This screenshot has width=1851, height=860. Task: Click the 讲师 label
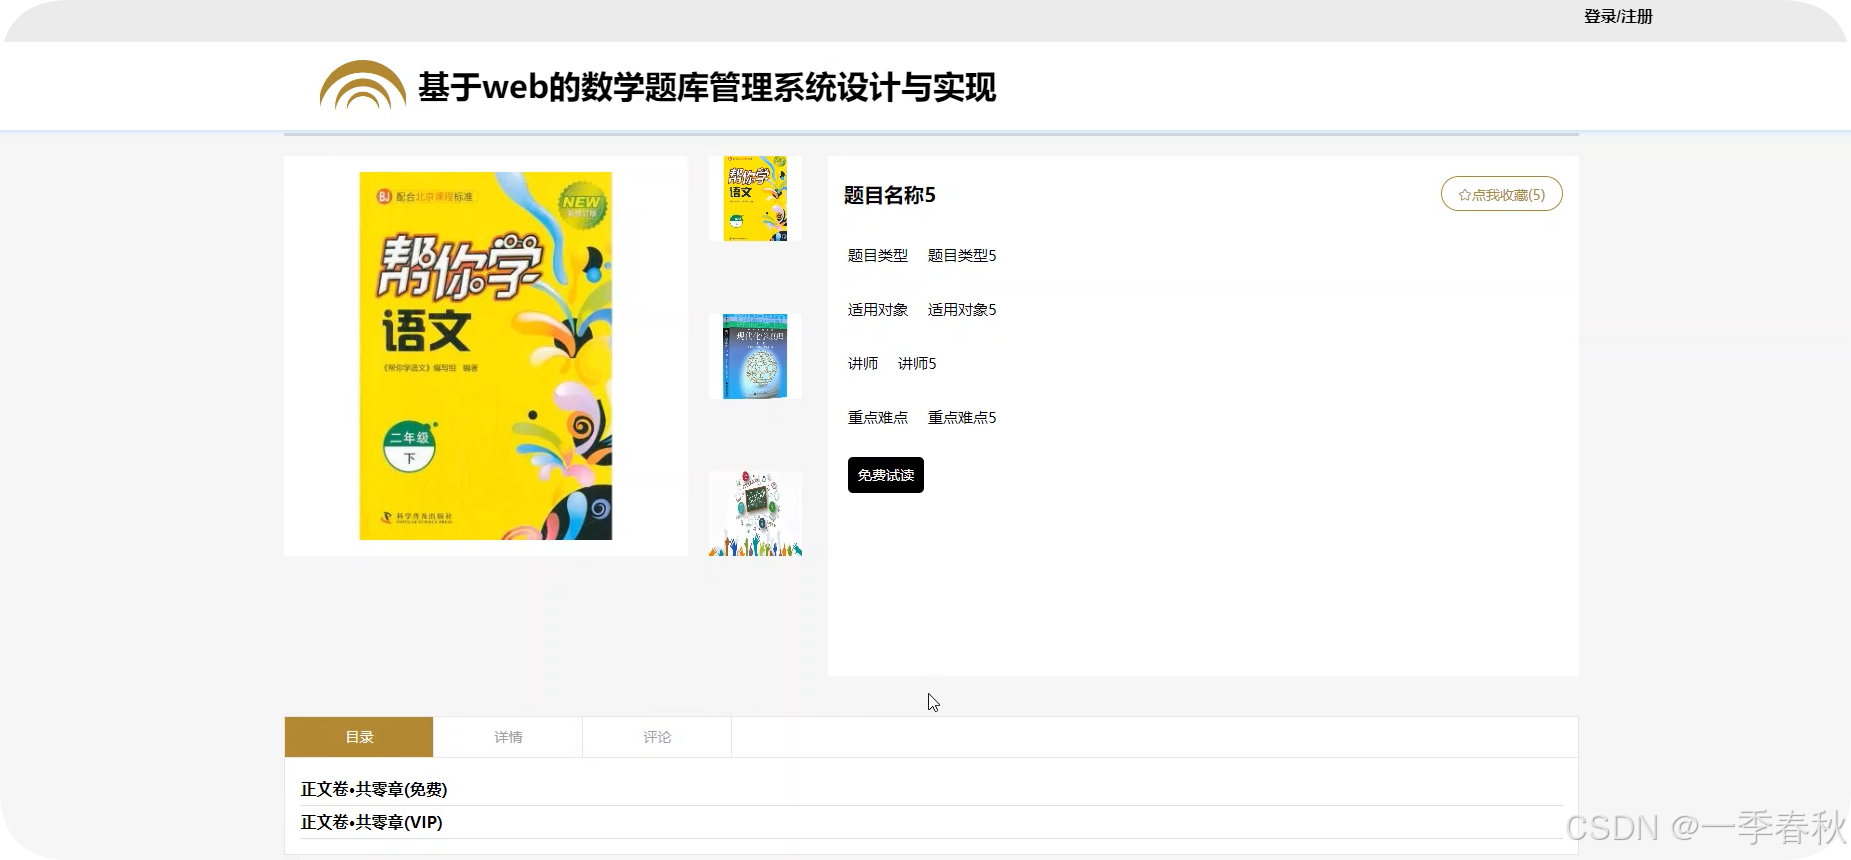[863, 363]
